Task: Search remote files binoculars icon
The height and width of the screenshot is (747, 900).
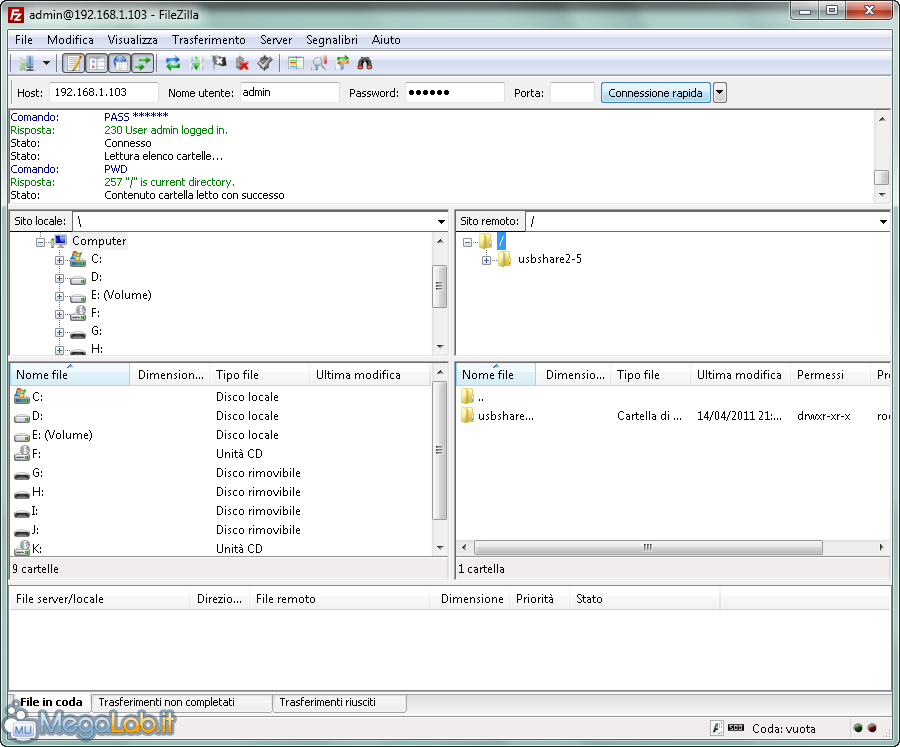Action: 365,63
